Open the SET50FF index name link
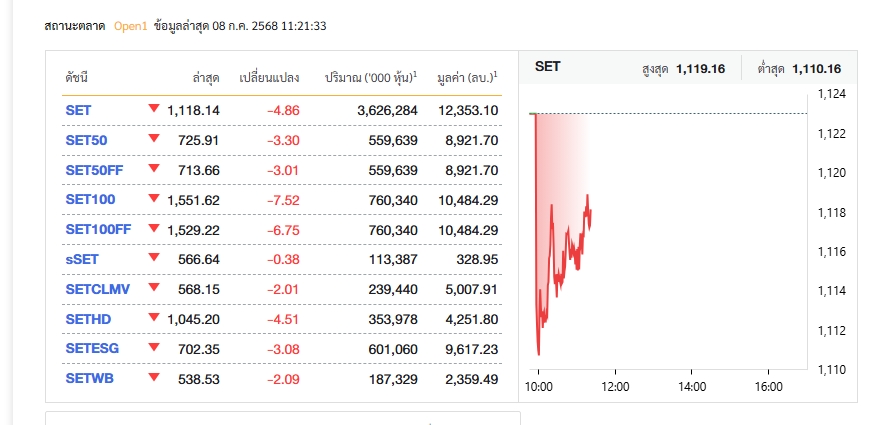 tap(94, 170)
